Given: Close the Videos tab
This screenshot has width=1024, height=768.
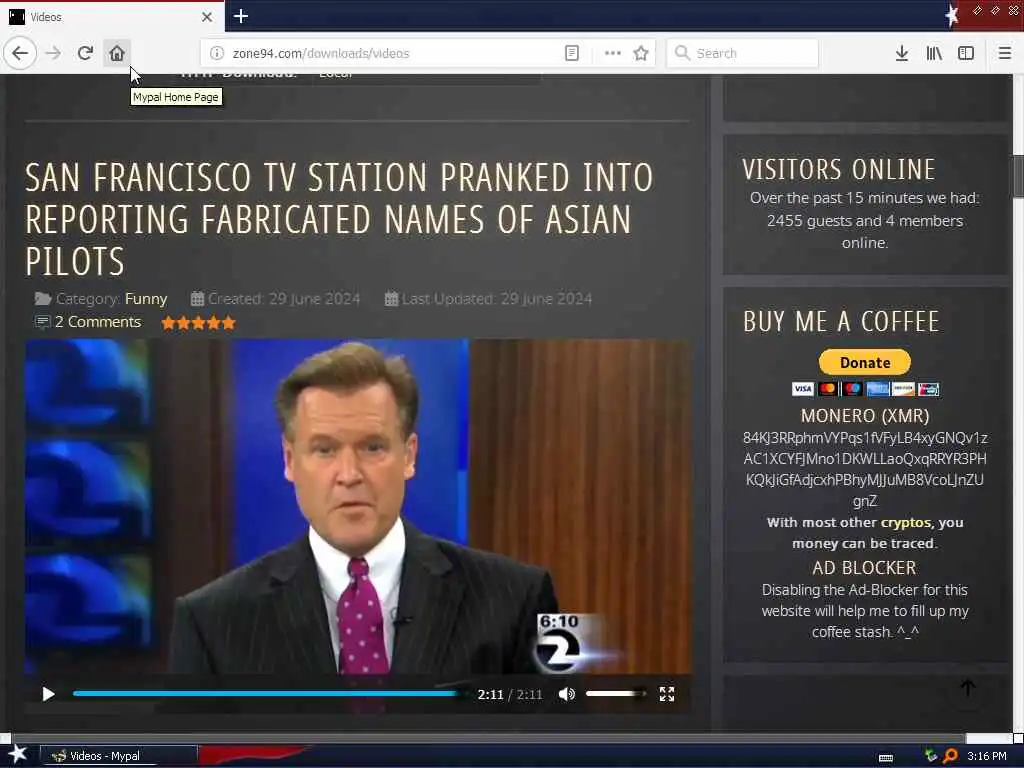Looking at the screenshot, I should (x=207, y=17).
